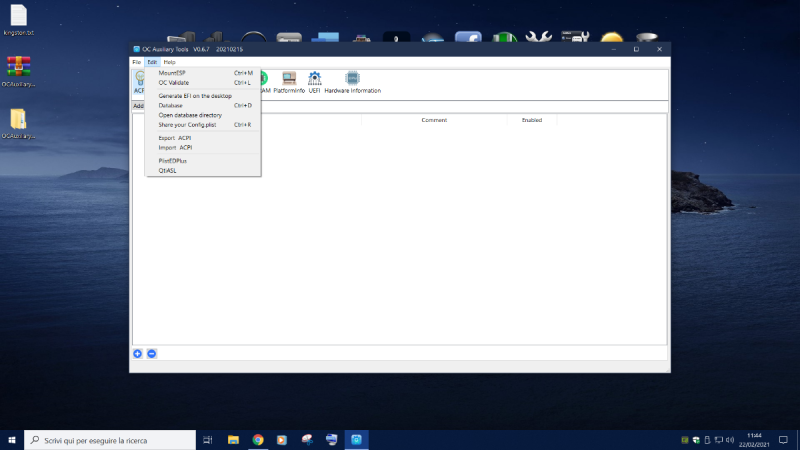Choose Export ACPI menu entry
The width and height of the screenshot is (800, 450).
tap(203, 138)
